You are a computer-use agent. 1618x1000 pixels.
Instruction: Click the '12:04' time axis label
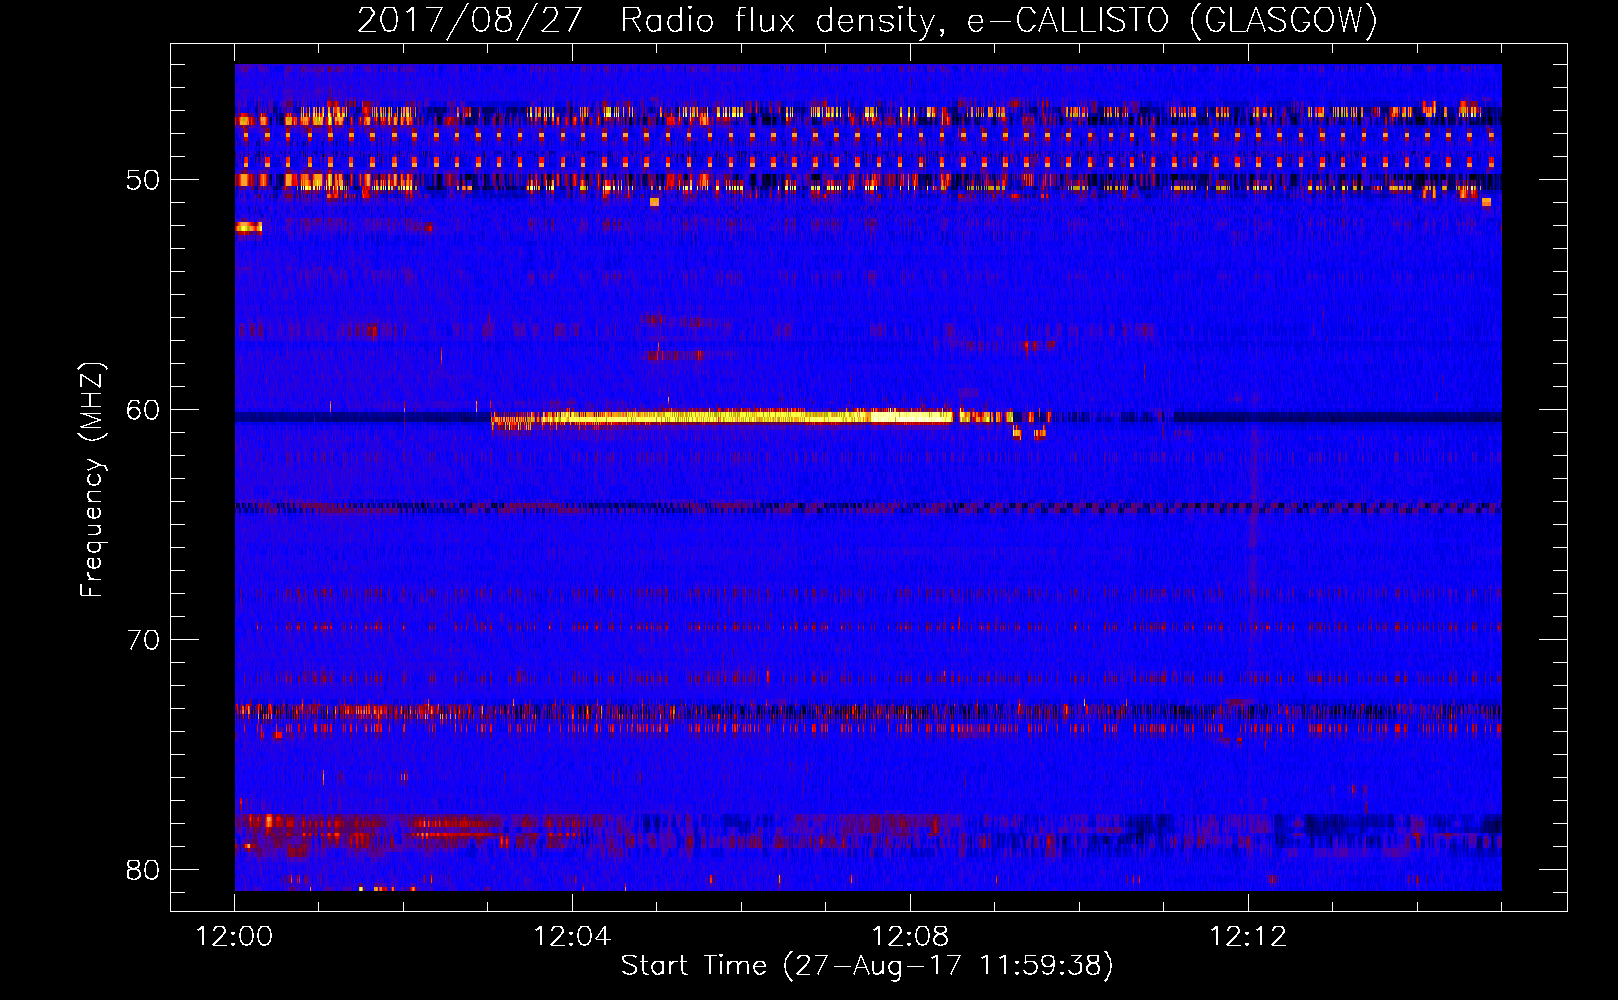point(572,937)
